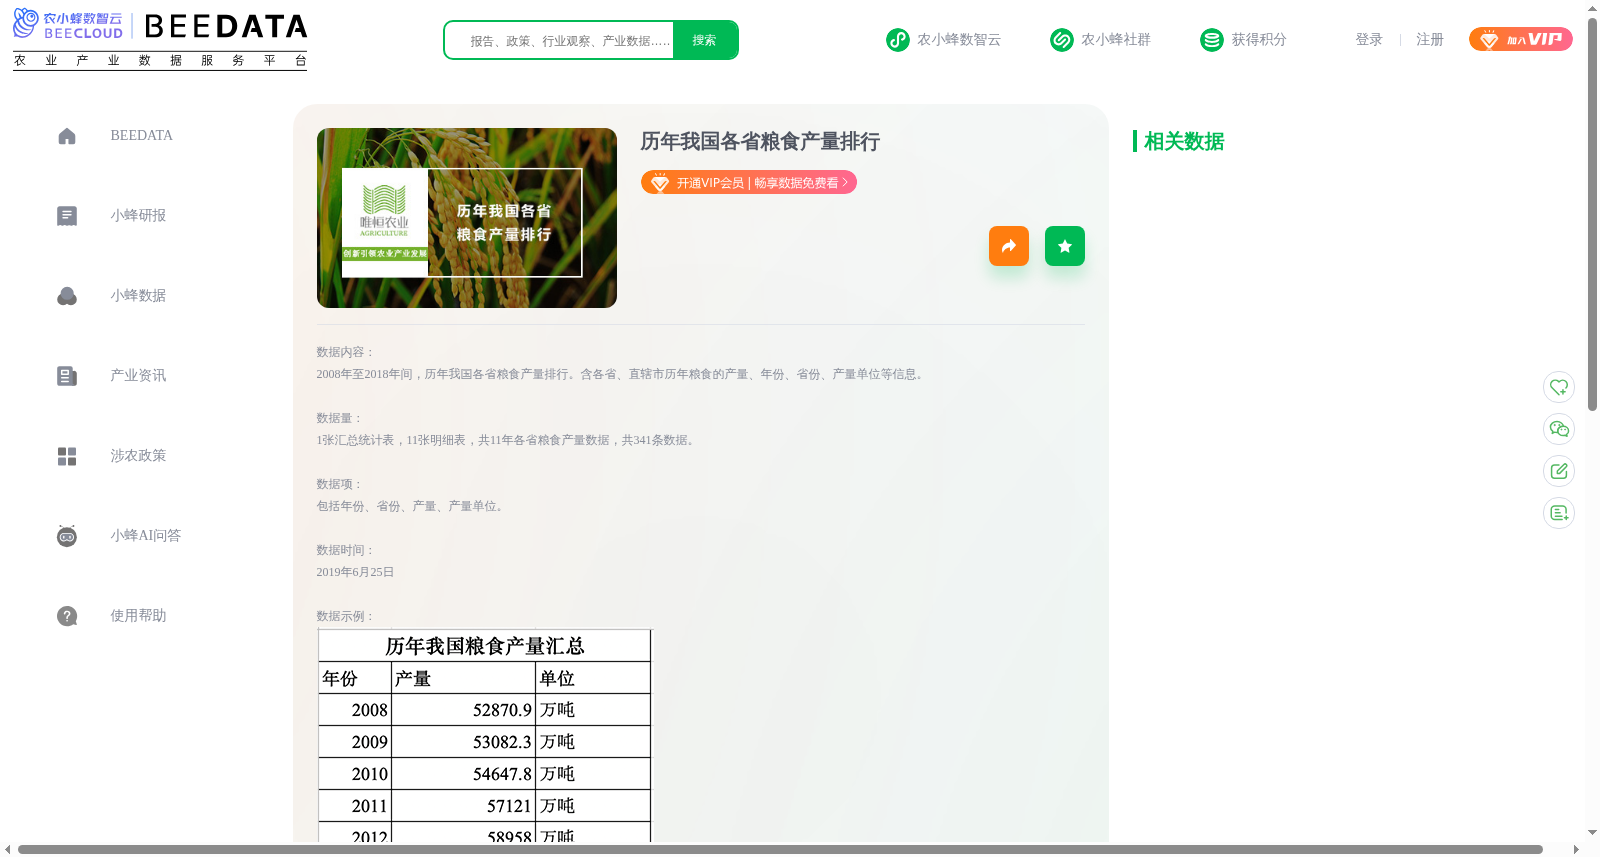Open the 获得积分 link

pos(1259,40)
